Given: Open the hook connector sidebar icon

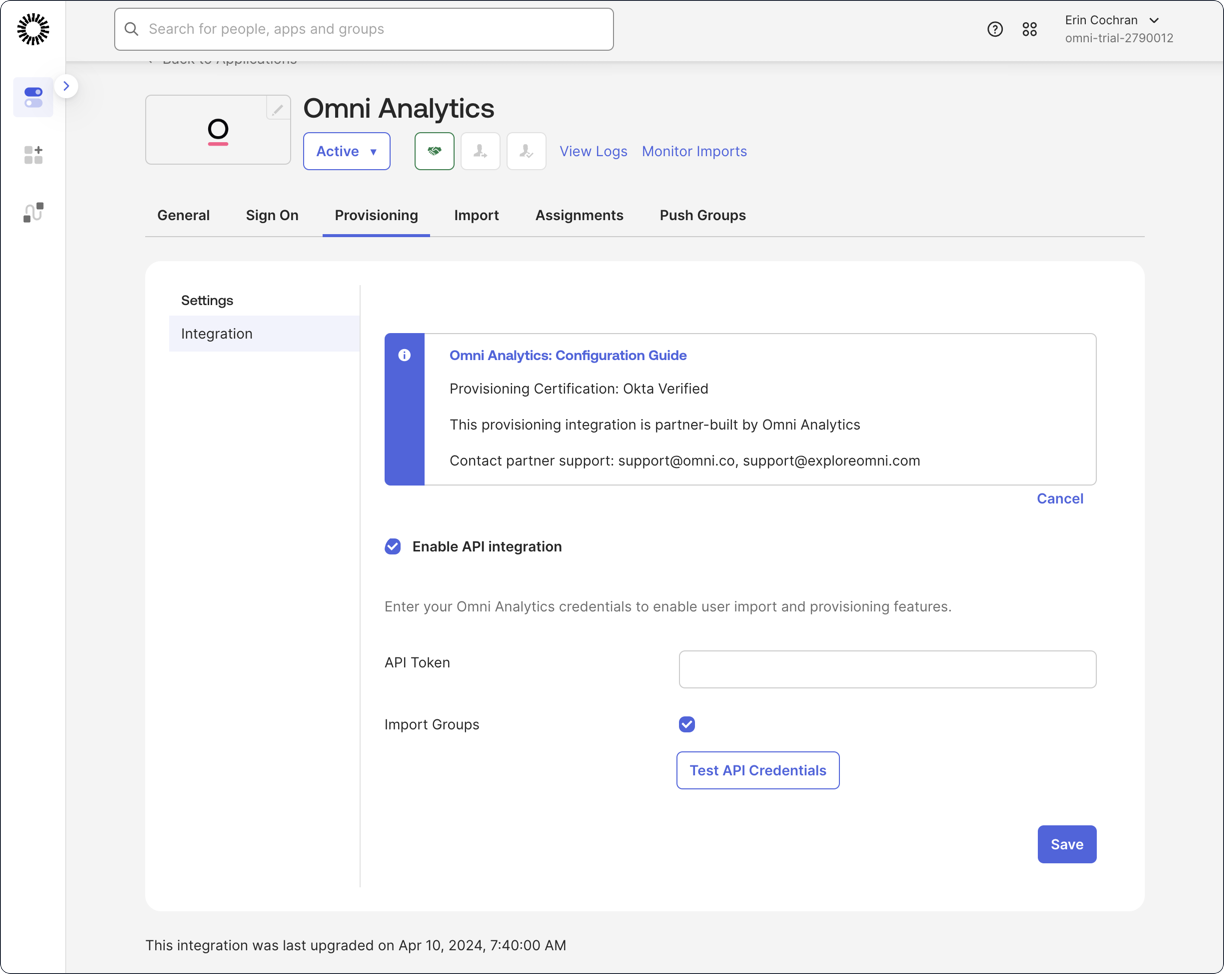Looking at the screenshot, I should (x=33, y=212).
